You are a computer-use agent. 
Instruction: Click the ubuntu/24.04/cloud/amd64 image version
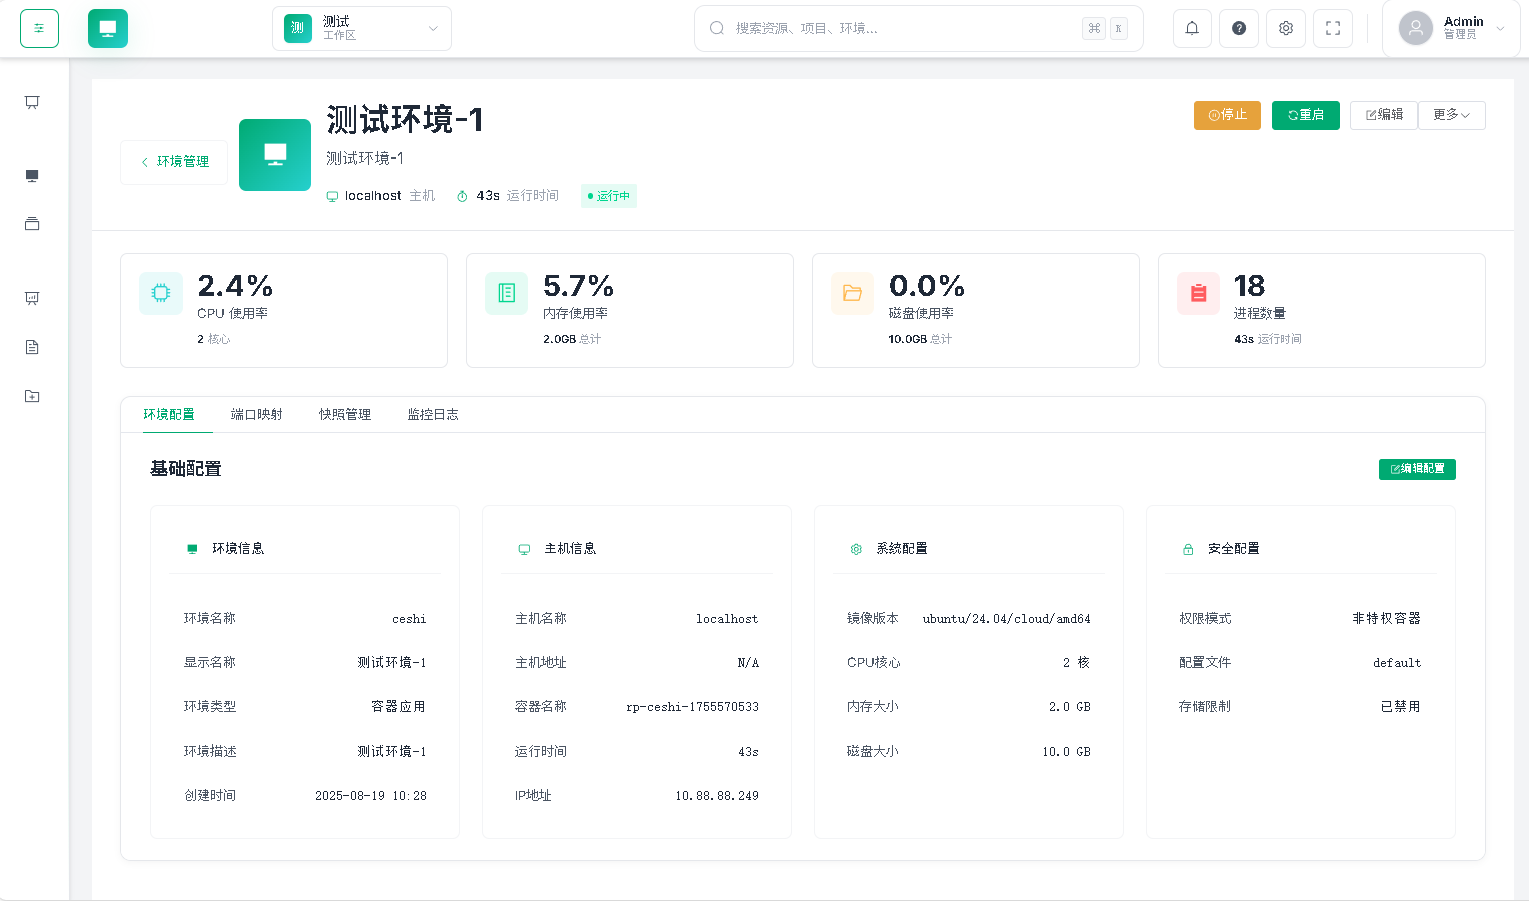[x=1006, y=619]
